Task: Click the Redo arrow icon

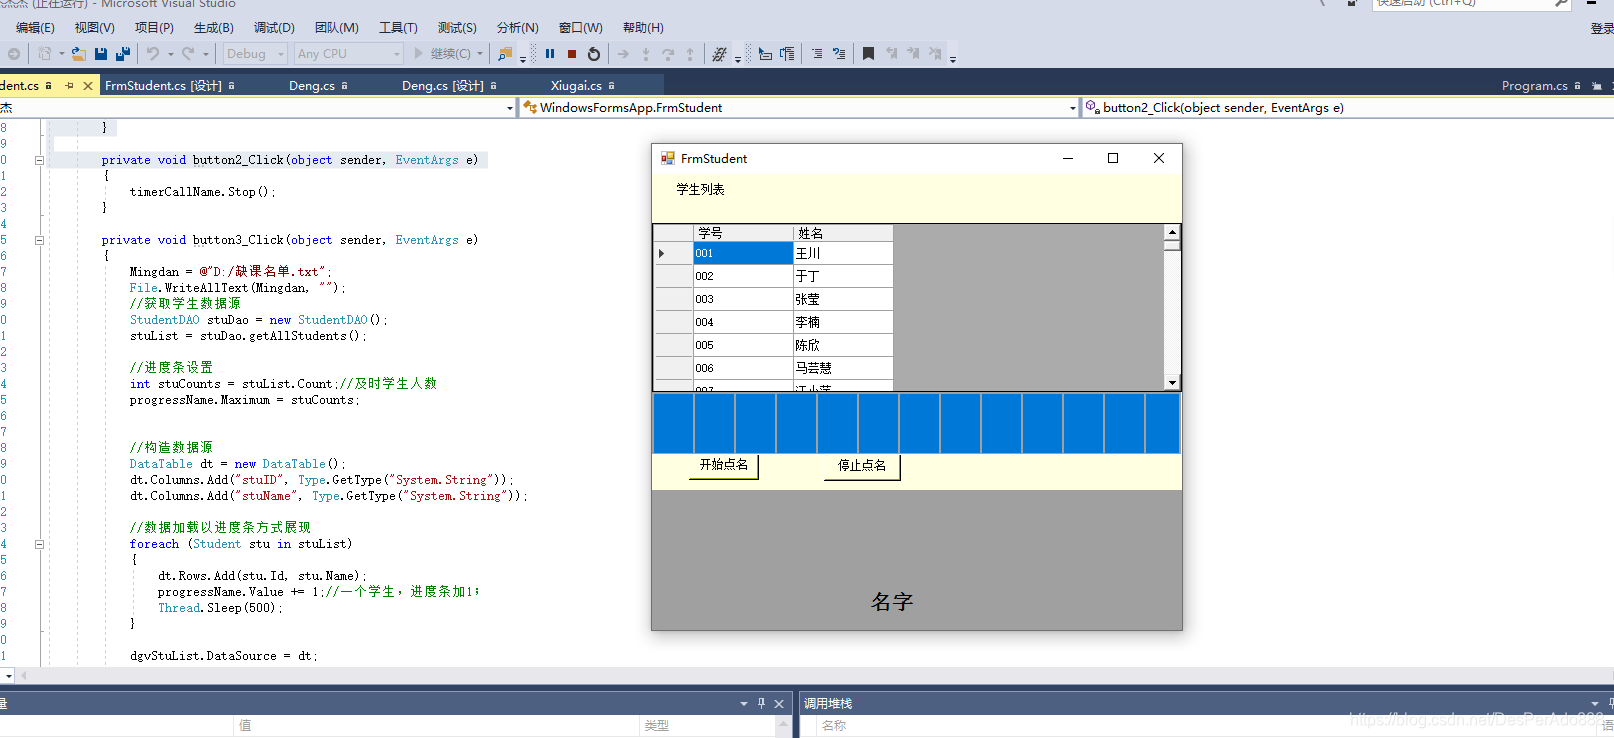Action: point(188,54)
